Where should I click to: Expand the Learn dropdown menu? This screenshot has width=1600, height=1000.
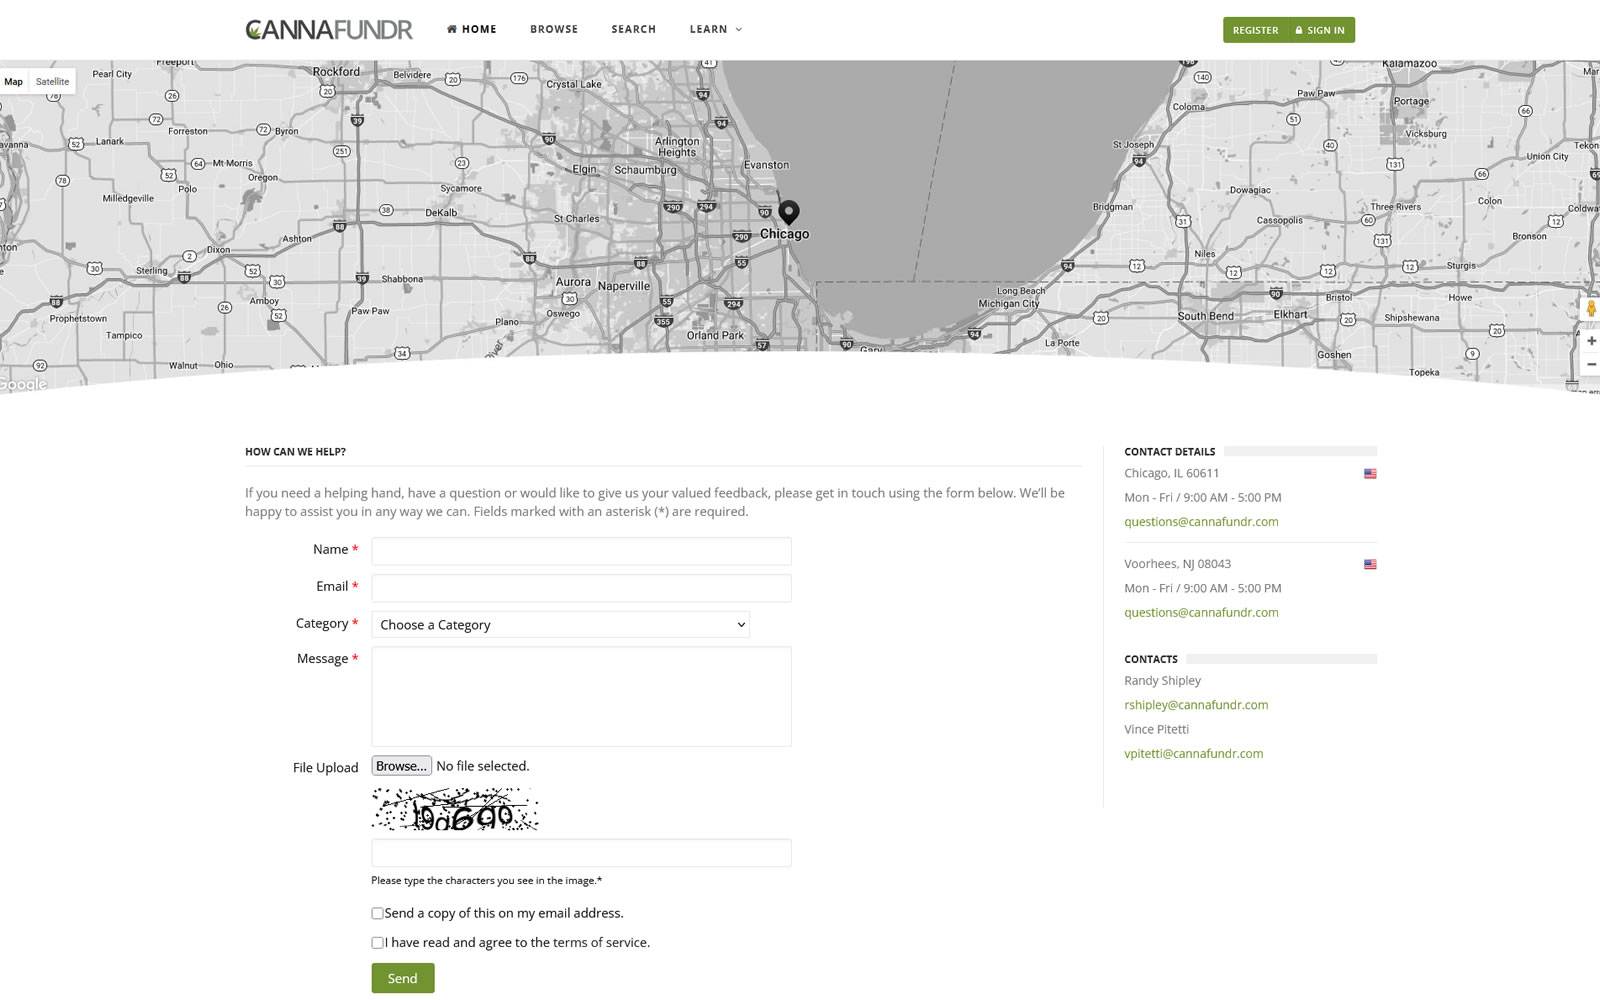715,29
